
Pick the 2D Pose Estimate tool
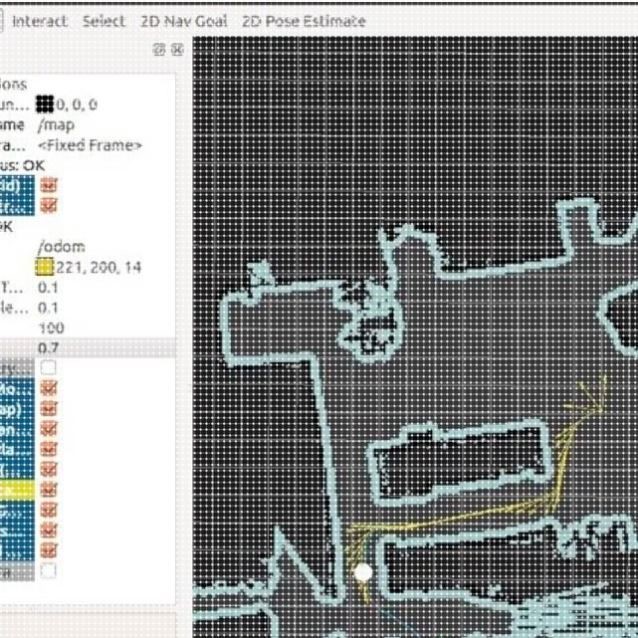tap(304, 21)
